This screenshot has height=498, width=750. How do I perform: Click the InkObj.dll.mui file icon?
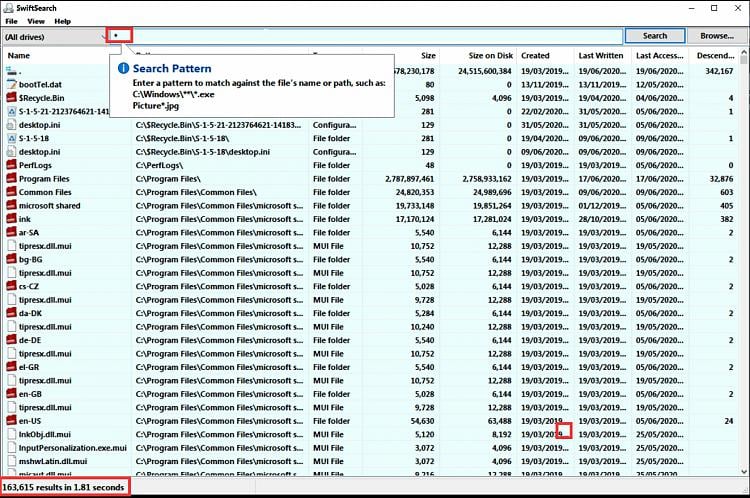11,434
